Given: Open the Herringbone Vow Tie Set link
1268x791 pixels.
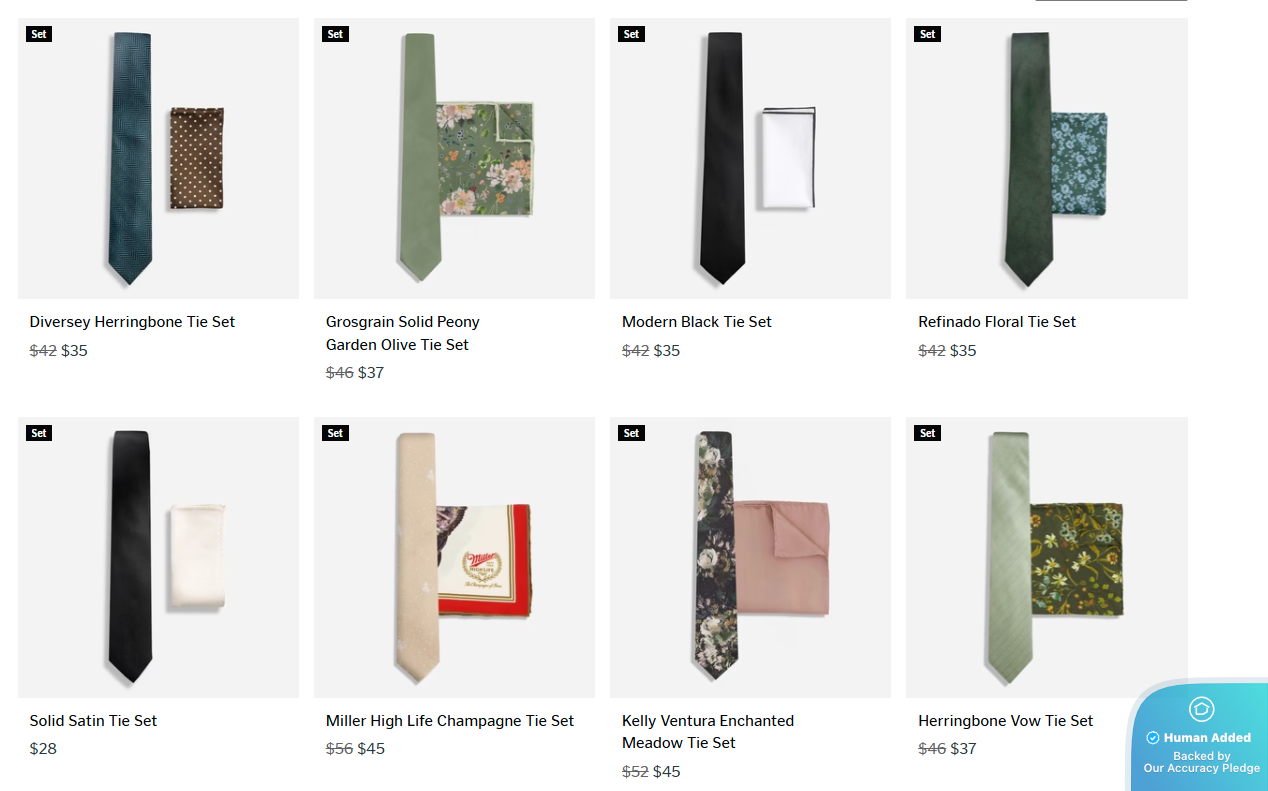Looking at the screenshot, I should (x=1005, y=721).
